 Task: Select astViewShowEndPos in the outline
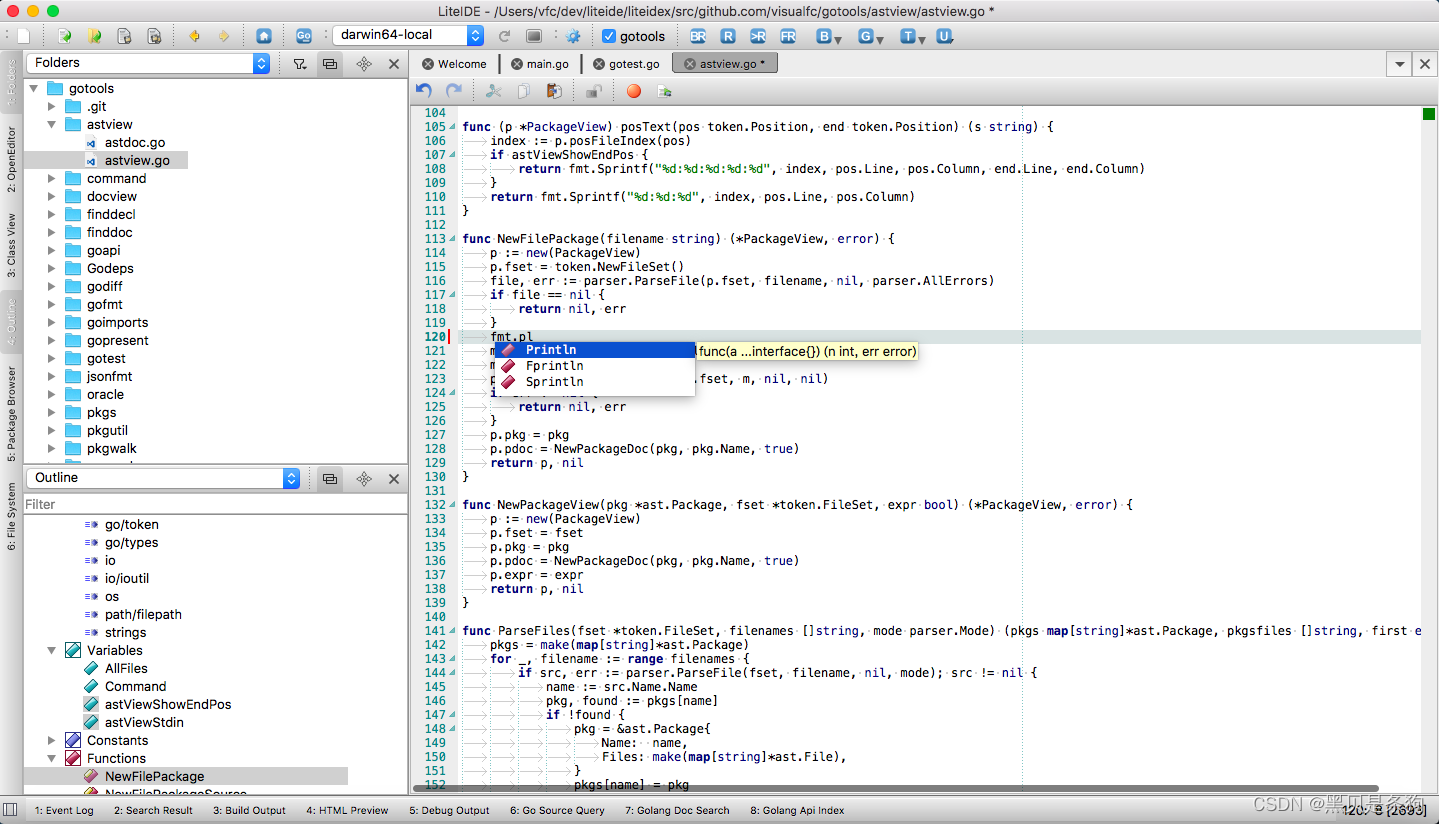coord(168,705)
